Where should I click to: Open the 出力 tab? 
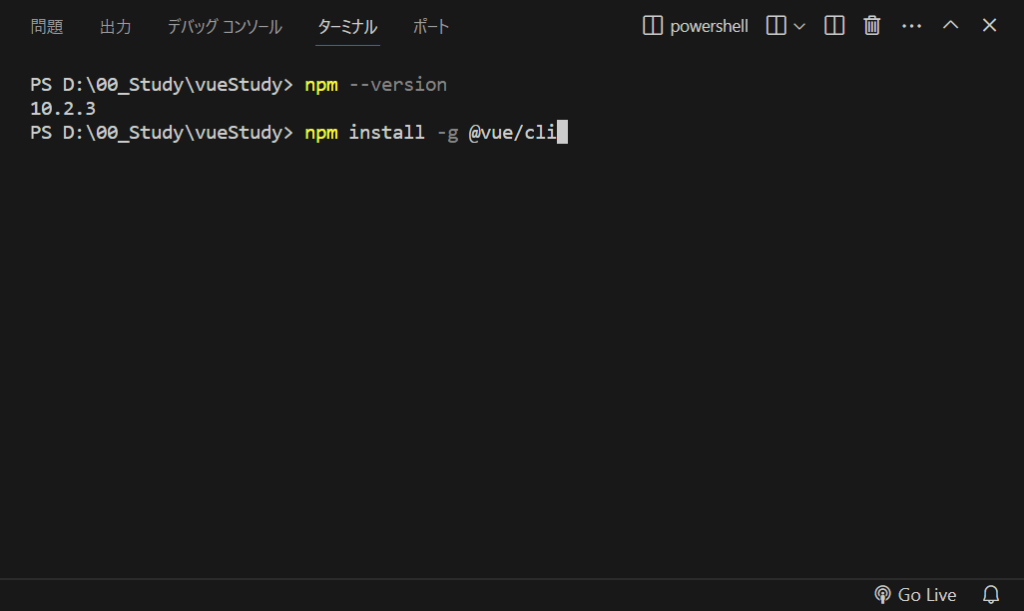115,27
